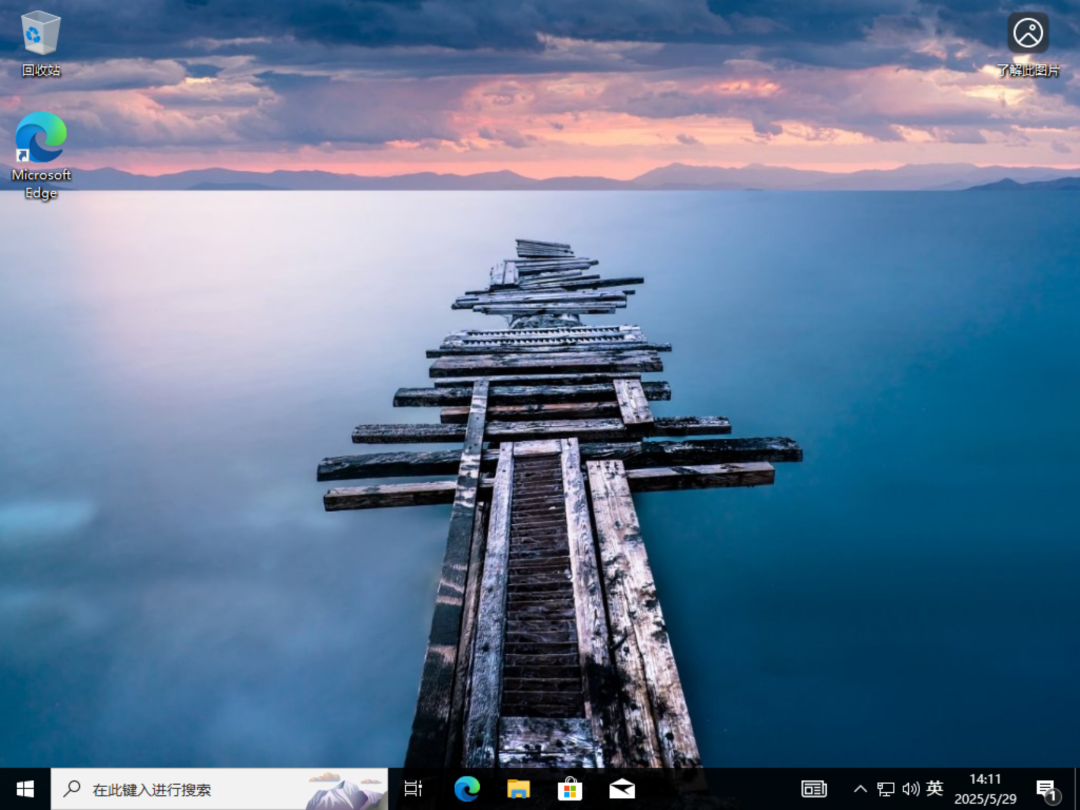Click the mountain search highlight illustration
Image resolution: width=1080 pixels, height=810 pixels.
pos(345,791)
